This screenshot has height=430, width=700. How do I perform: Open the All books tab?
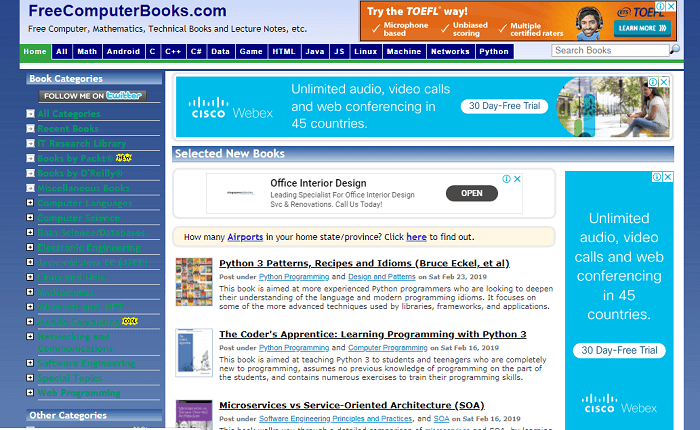pyautogui.click(x=62, y=51)
